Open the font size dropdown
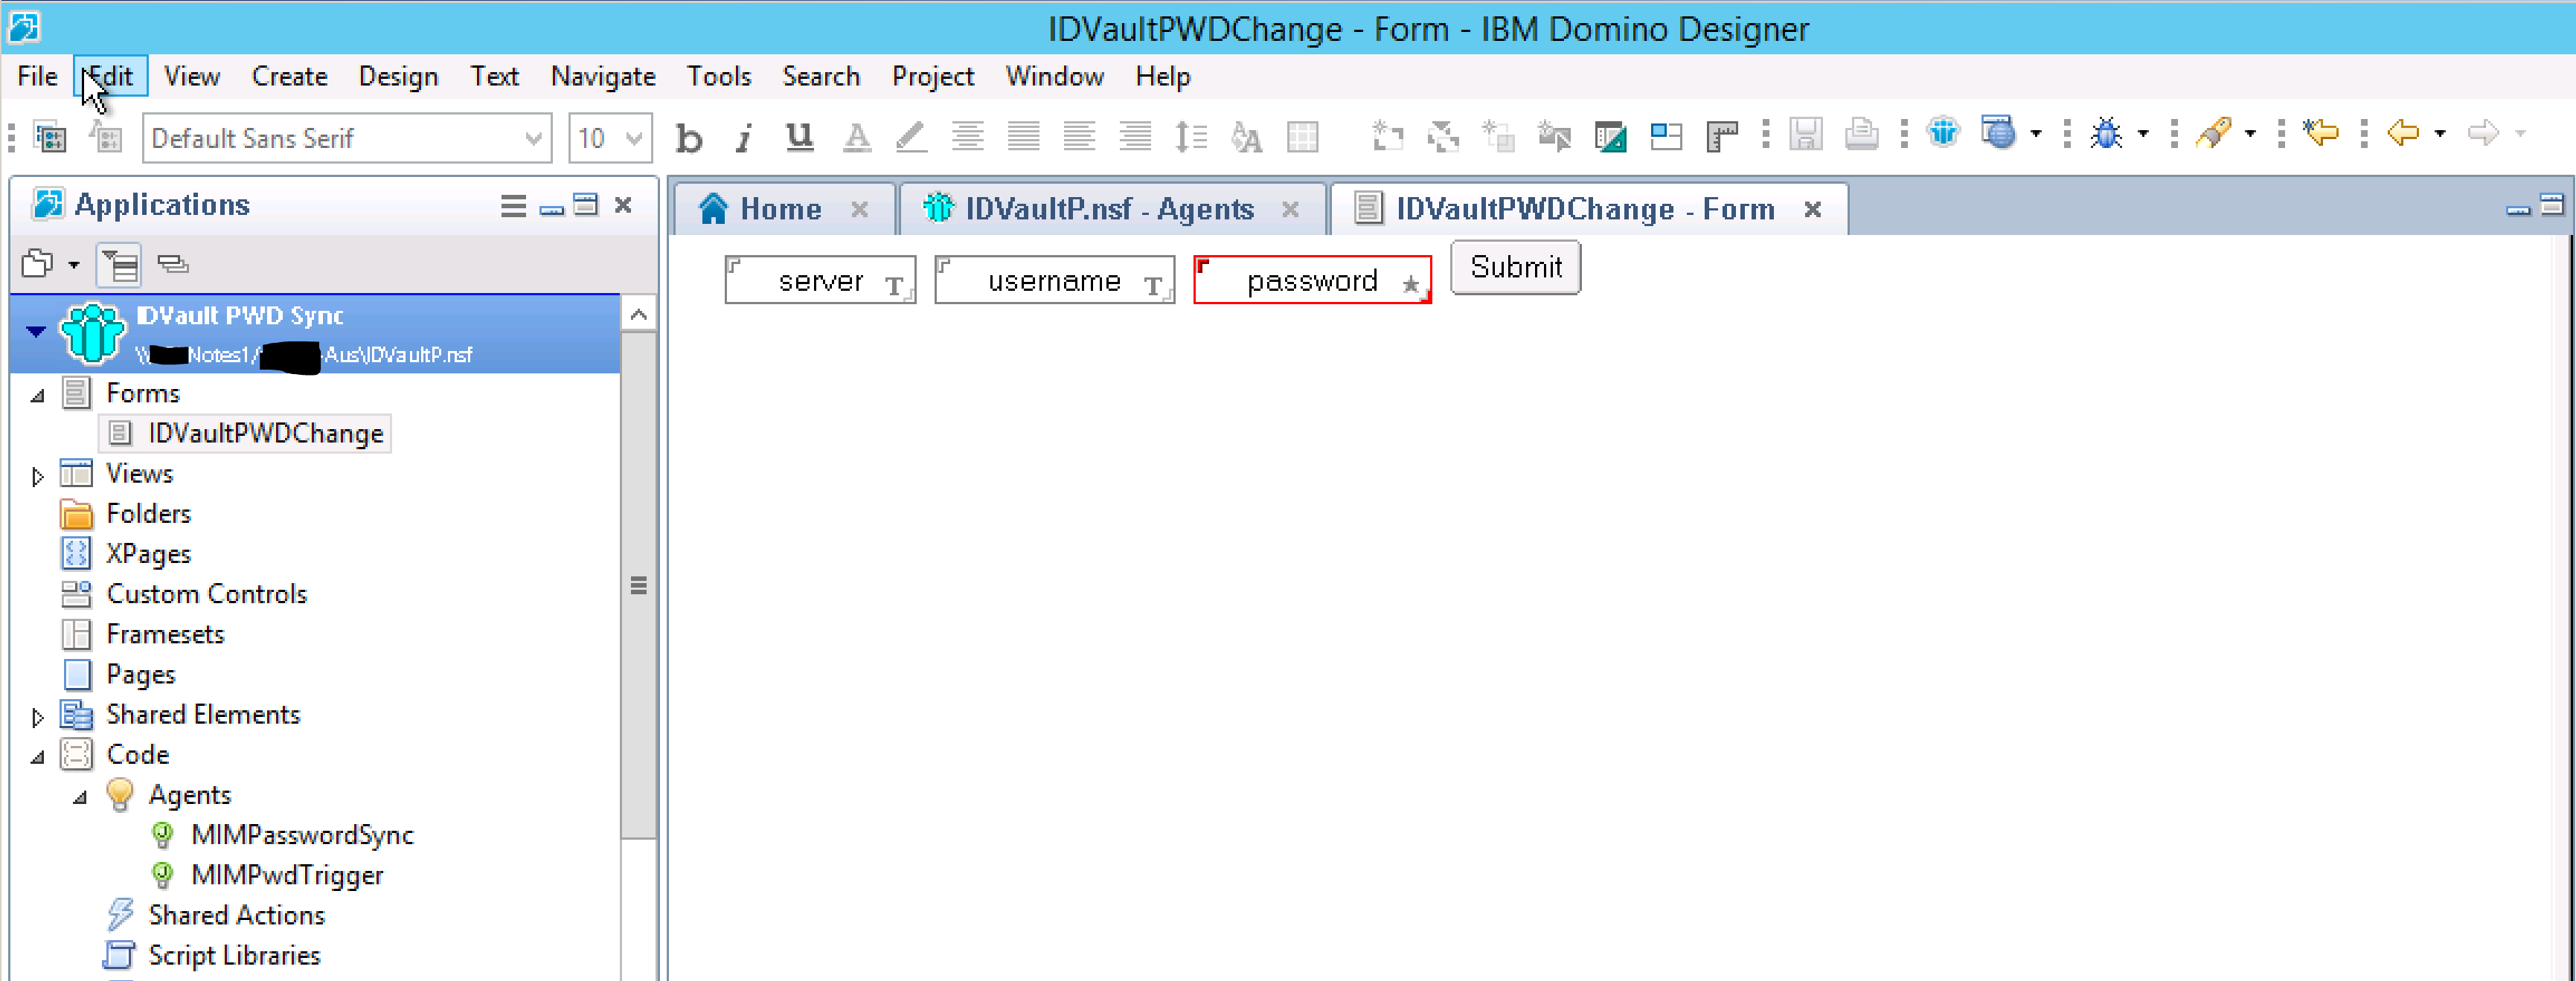2576x981 pixels. pyautogui.click(x=633, y=138)
